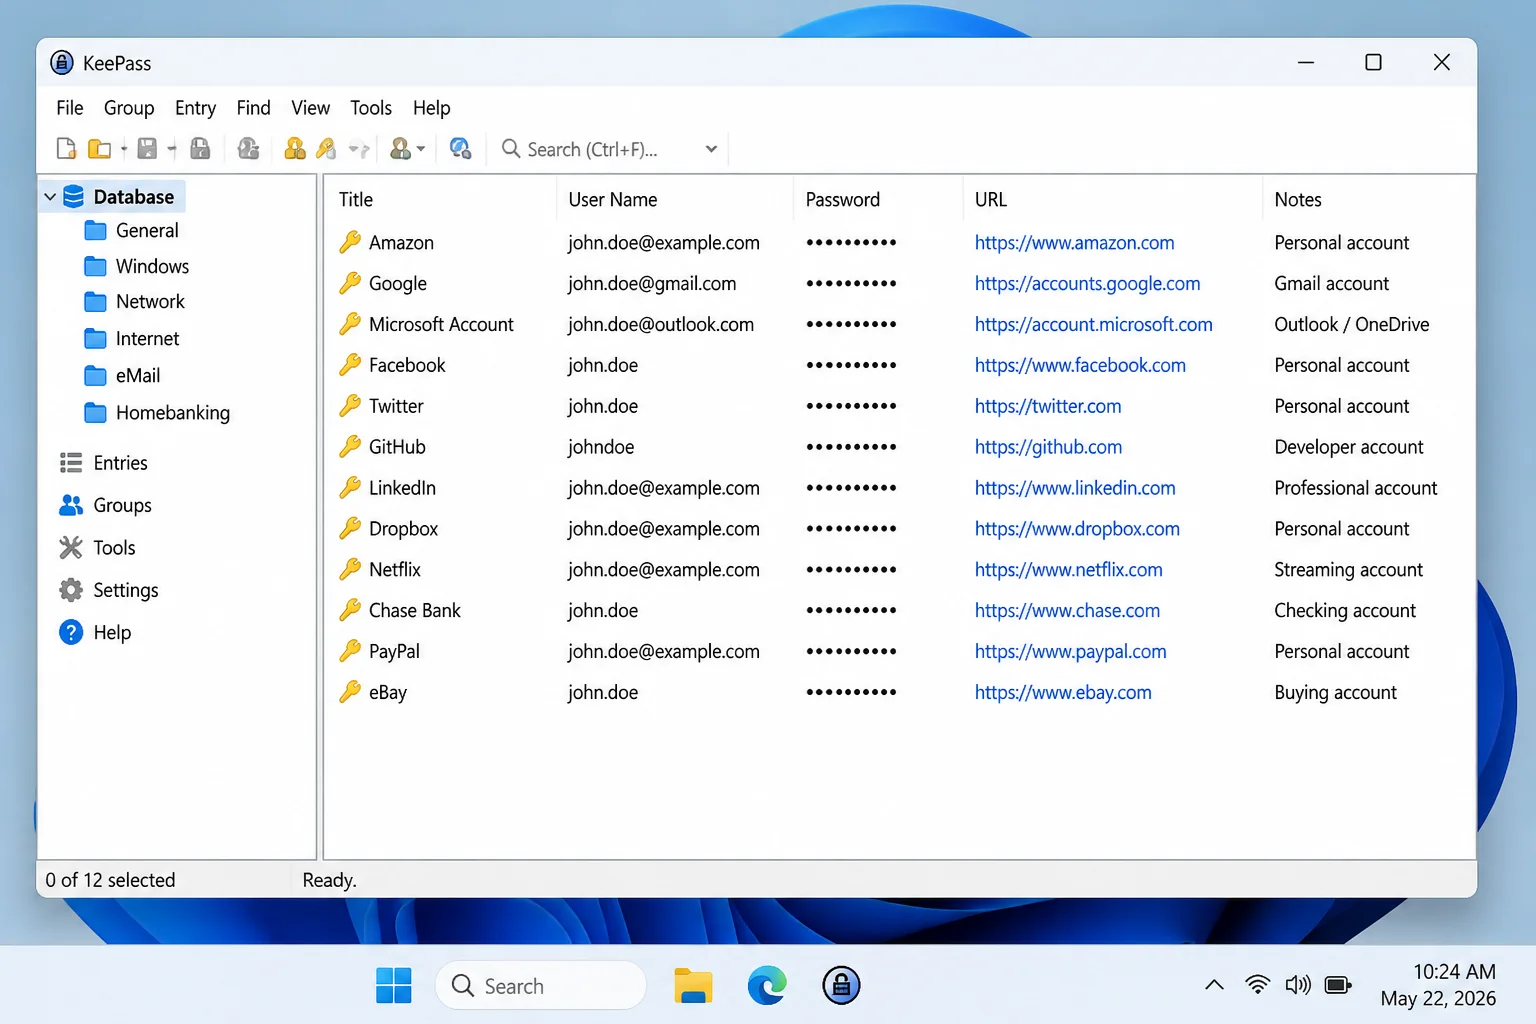1536x1024 pixels.
Task: Click the gold Copy User Name icon
Action: pos(295,149)
